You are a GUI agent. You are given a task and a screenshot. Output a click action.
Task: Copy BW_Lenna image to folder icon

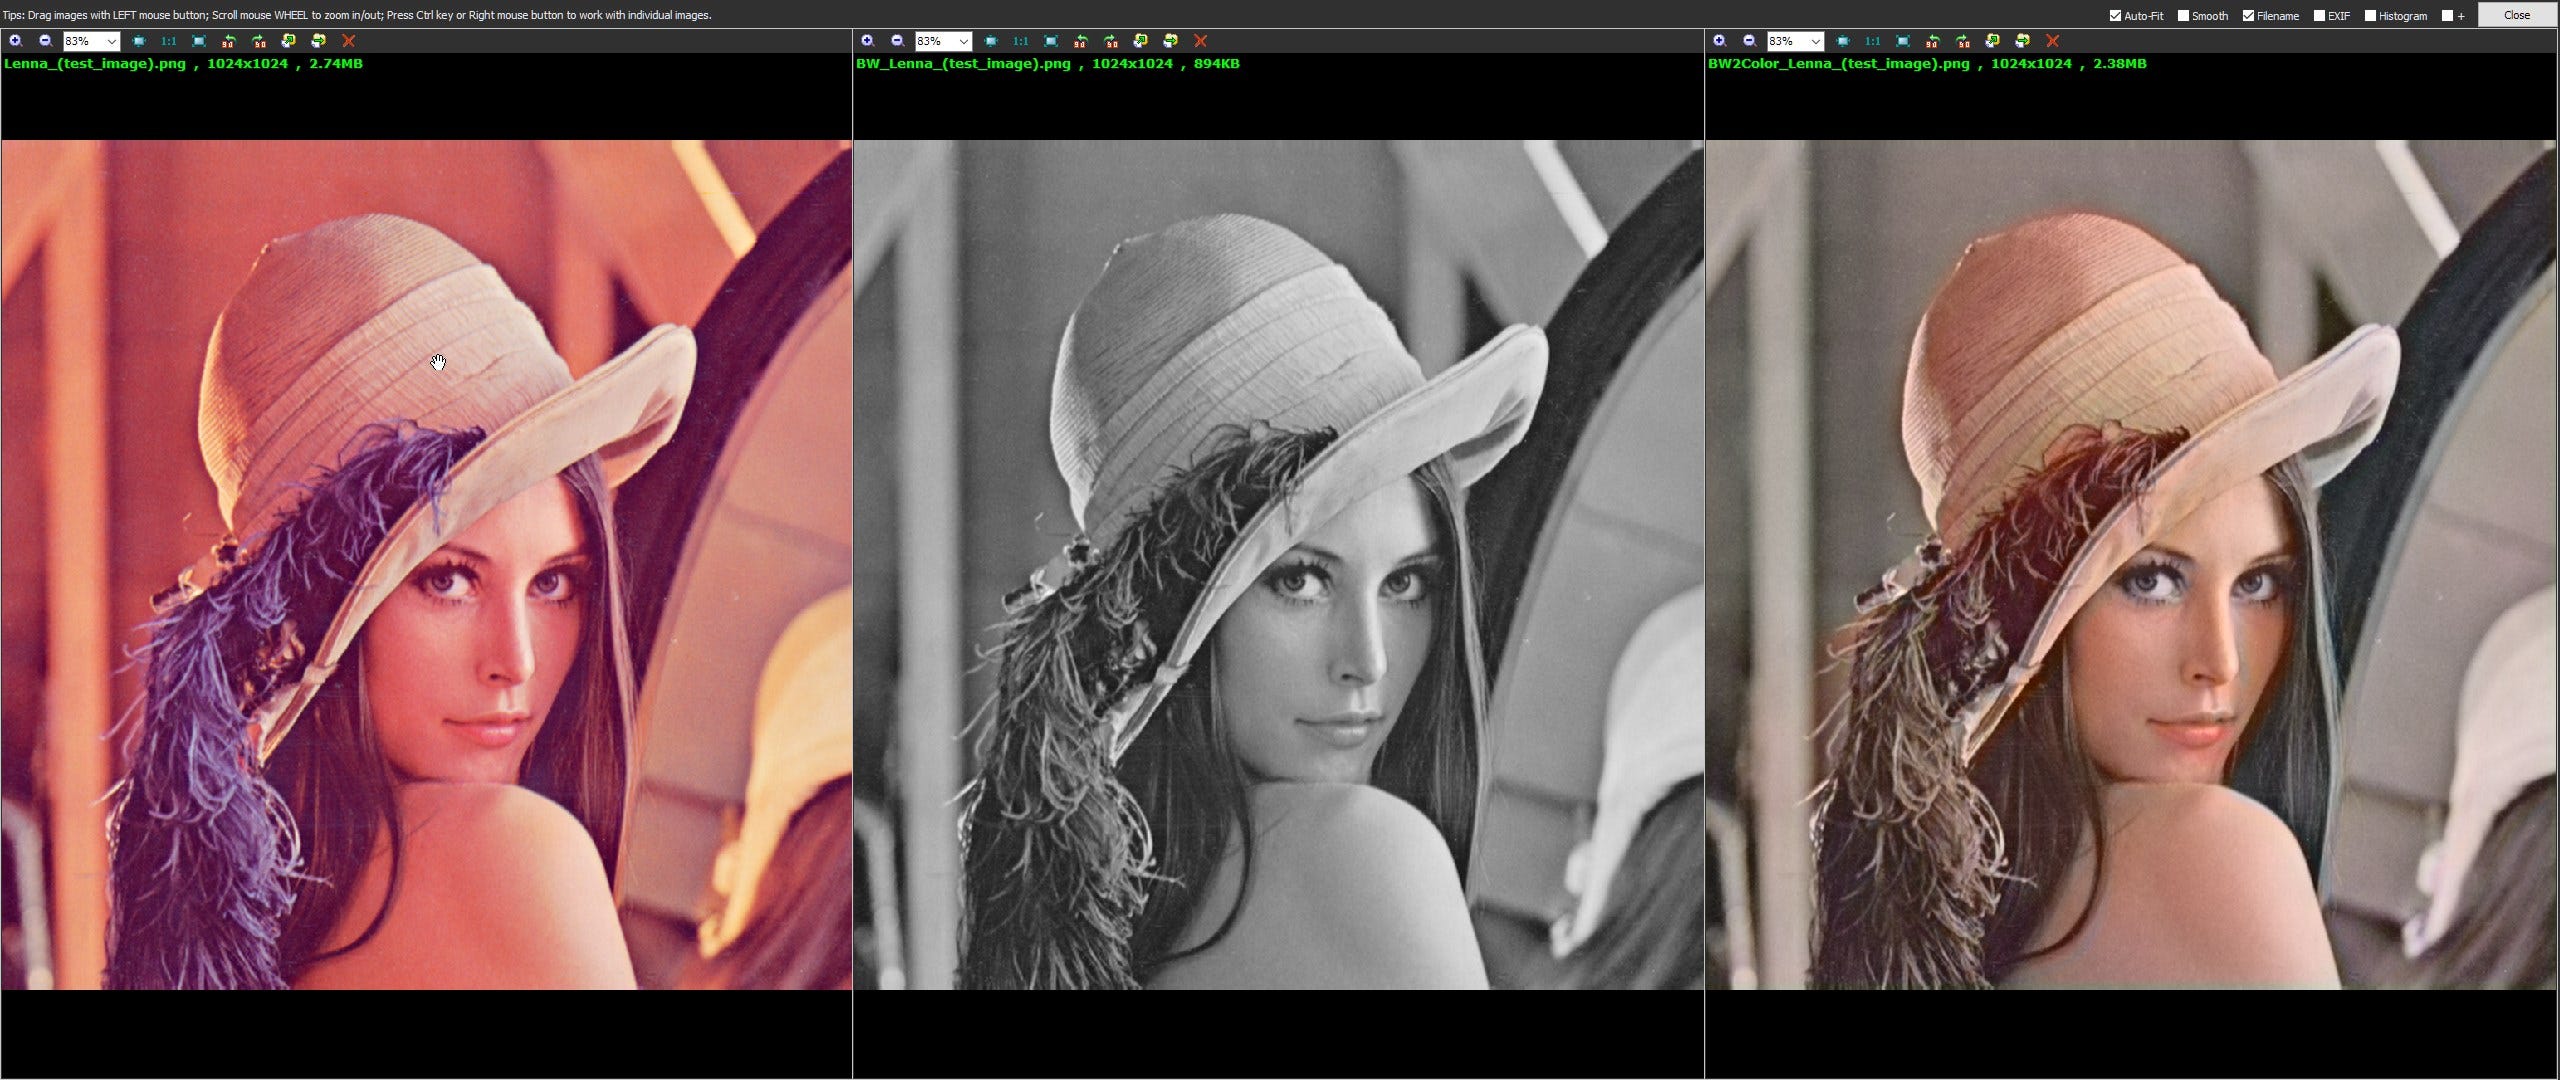pos(1140,41)
